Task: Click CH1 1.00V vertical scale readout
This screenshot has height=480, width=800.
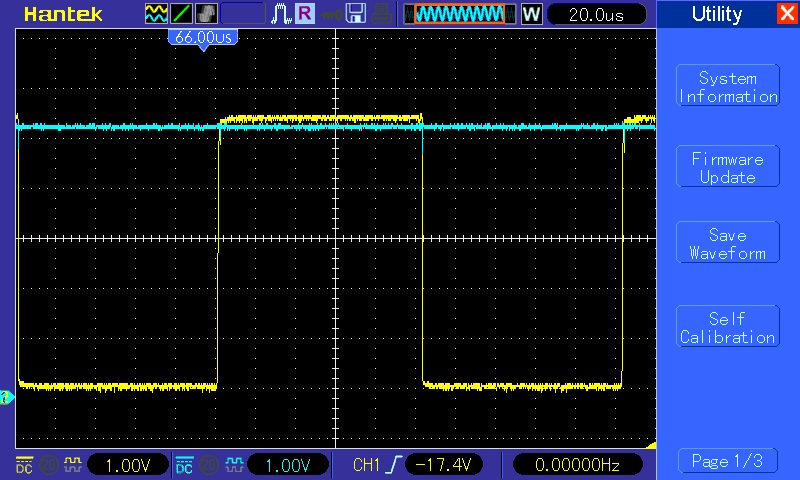Action: [127, 465]
